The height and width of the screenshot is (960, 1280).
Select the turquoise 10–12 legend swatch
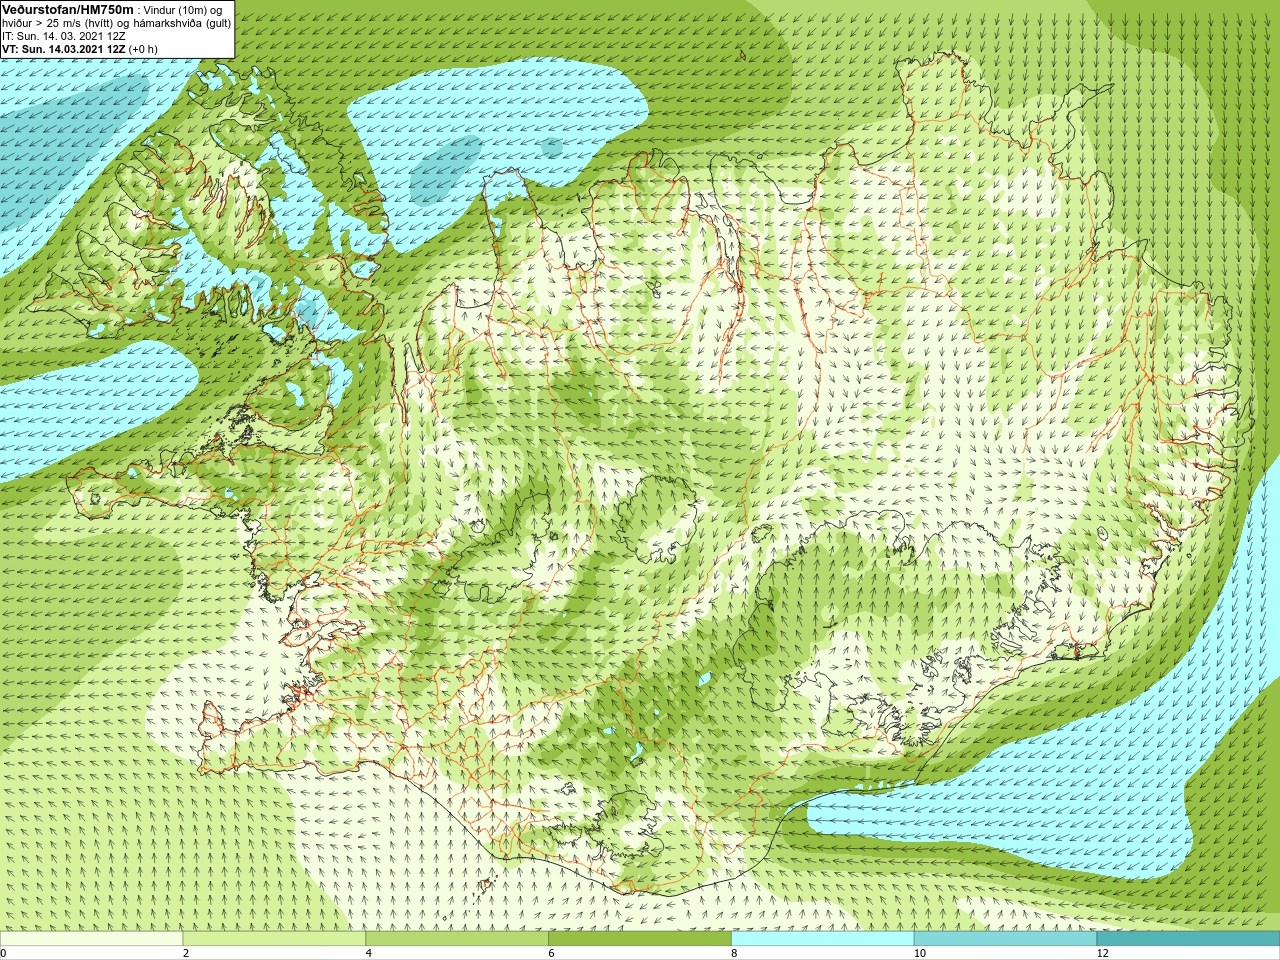[1006, 939]
